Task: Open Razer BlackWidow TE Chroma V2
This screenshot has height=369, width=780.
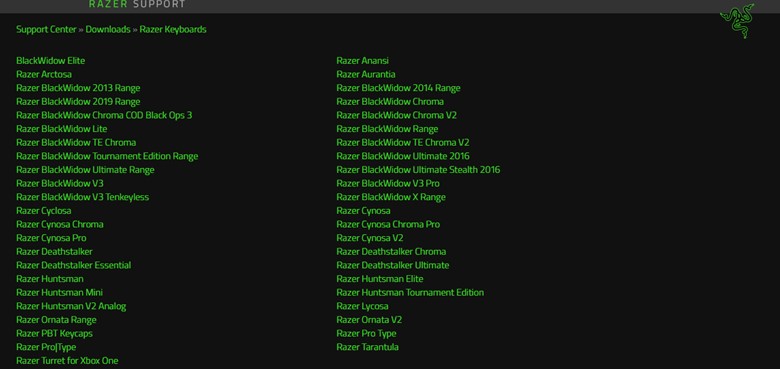Action: point(403,143)
